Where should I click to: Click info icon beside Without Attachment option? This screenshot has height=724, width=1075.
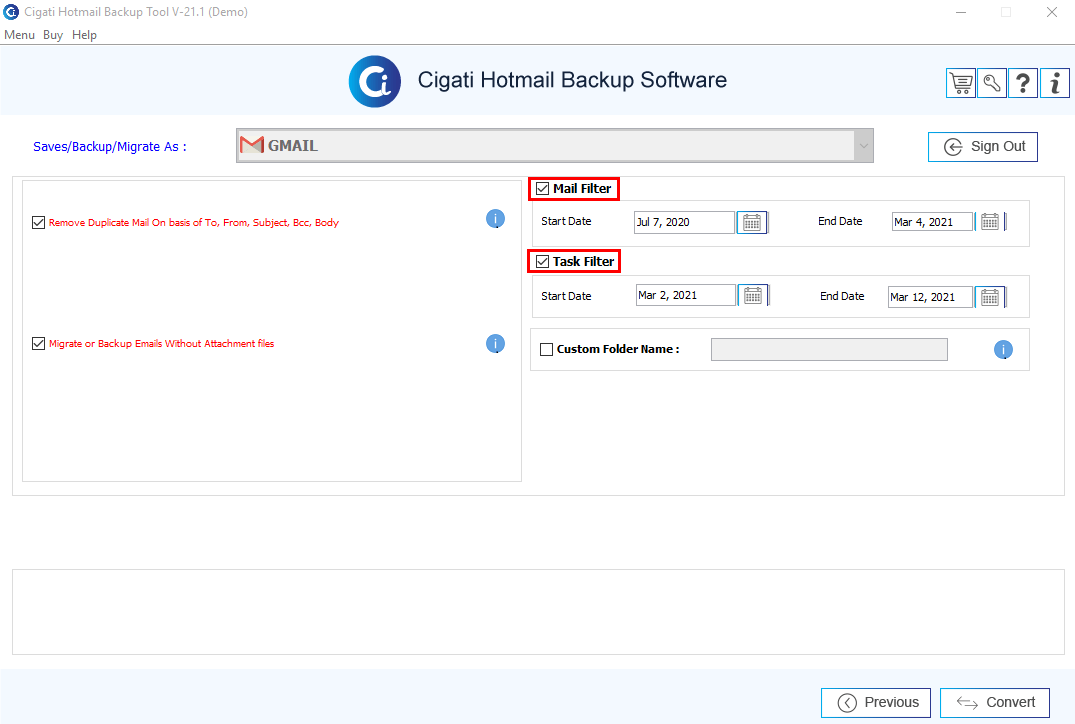click(496, 343)
